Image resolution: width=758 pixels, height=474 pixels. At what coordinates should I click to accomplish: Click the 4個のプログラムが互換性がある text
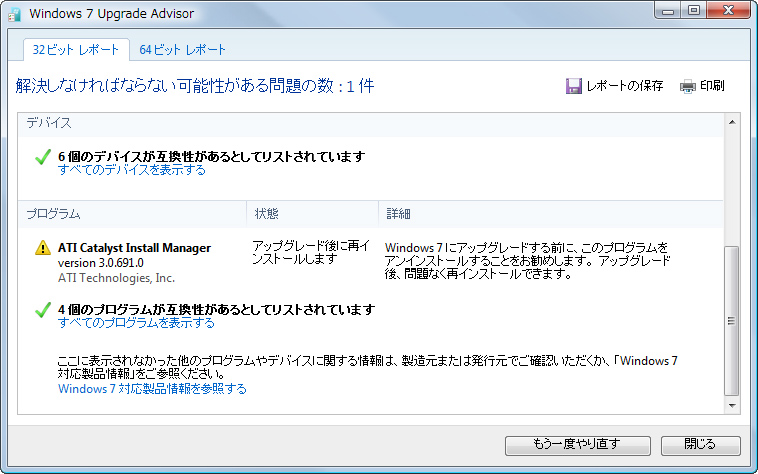pyautogui.click(x=217, y=310)
